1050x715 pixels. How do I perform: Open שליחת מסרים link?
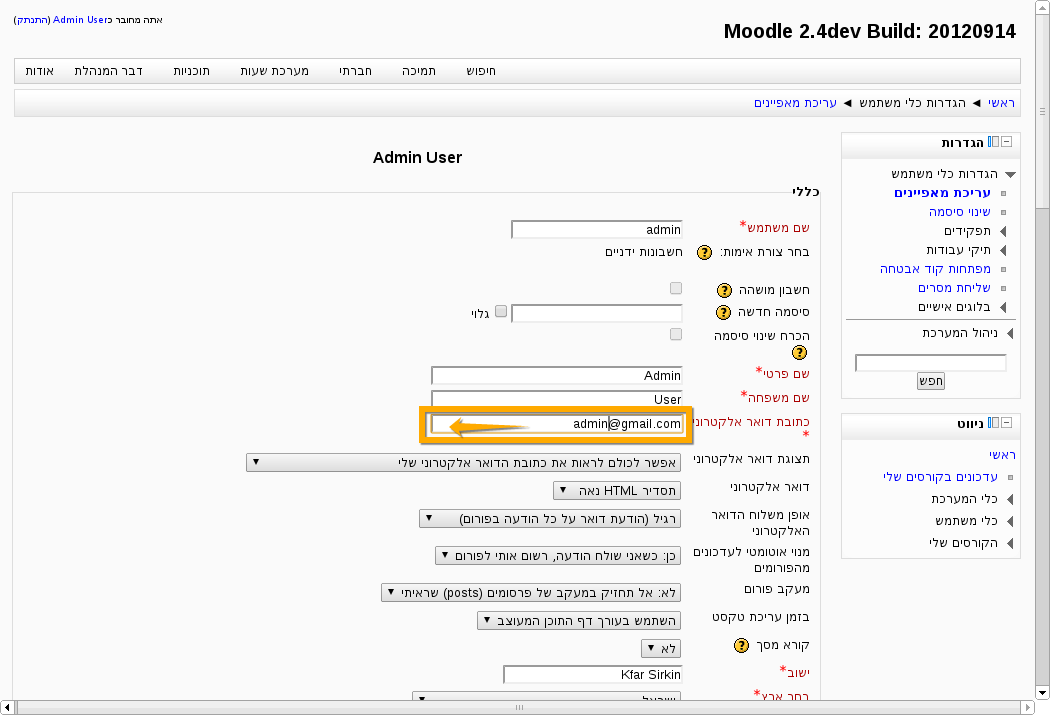(954, 288)
